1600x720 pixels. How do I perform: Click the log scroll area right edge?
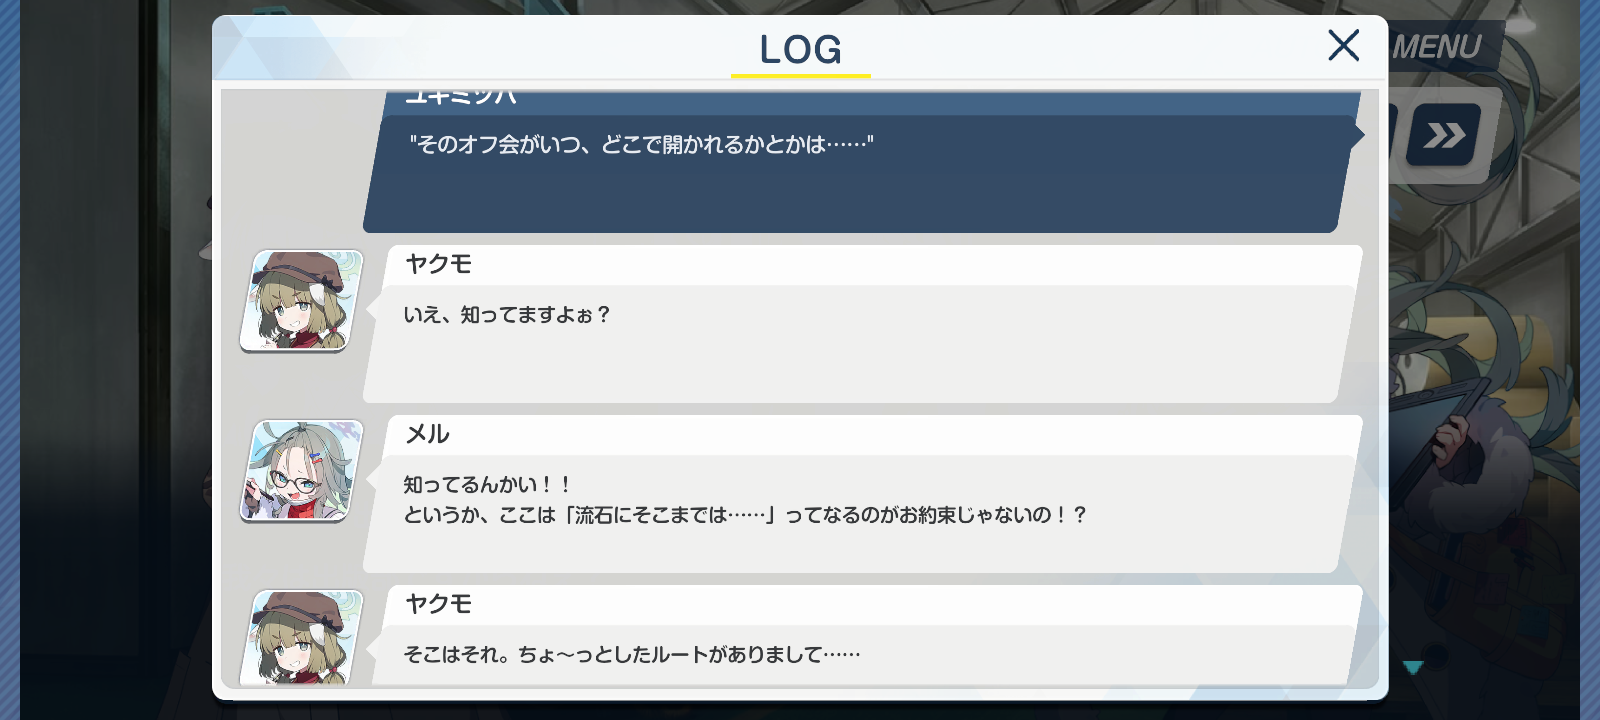1373,388
